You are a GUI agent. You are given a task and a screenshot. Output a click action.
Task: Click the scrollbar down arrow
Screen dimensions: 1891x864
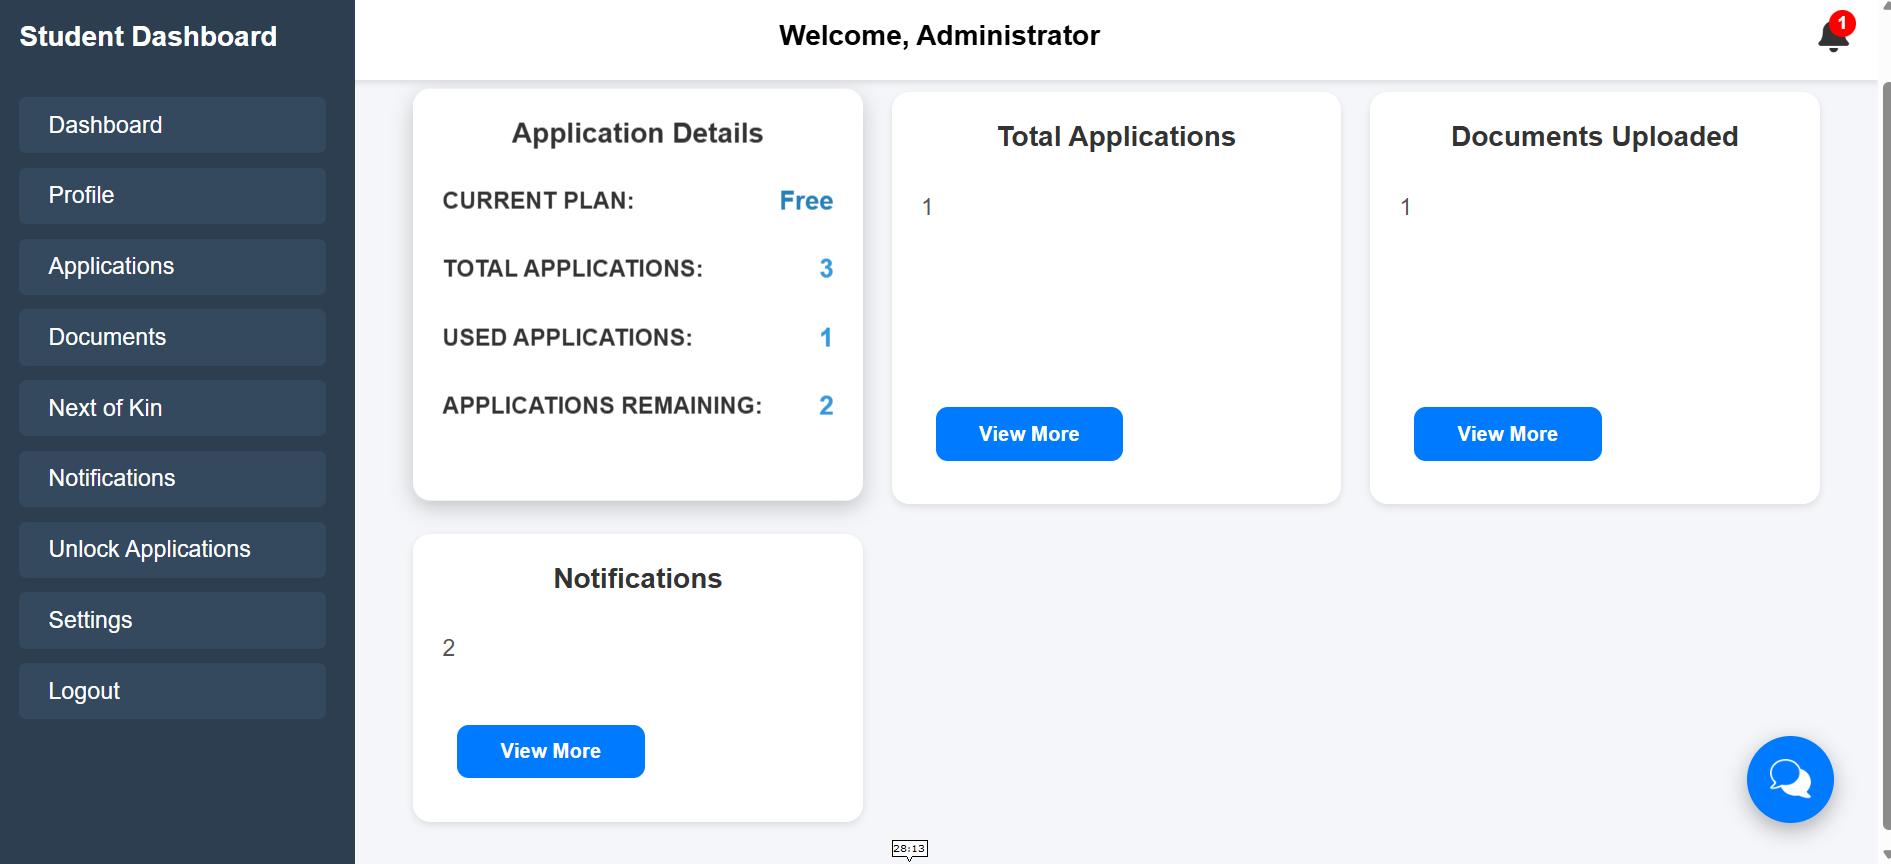click(1886, 855)
